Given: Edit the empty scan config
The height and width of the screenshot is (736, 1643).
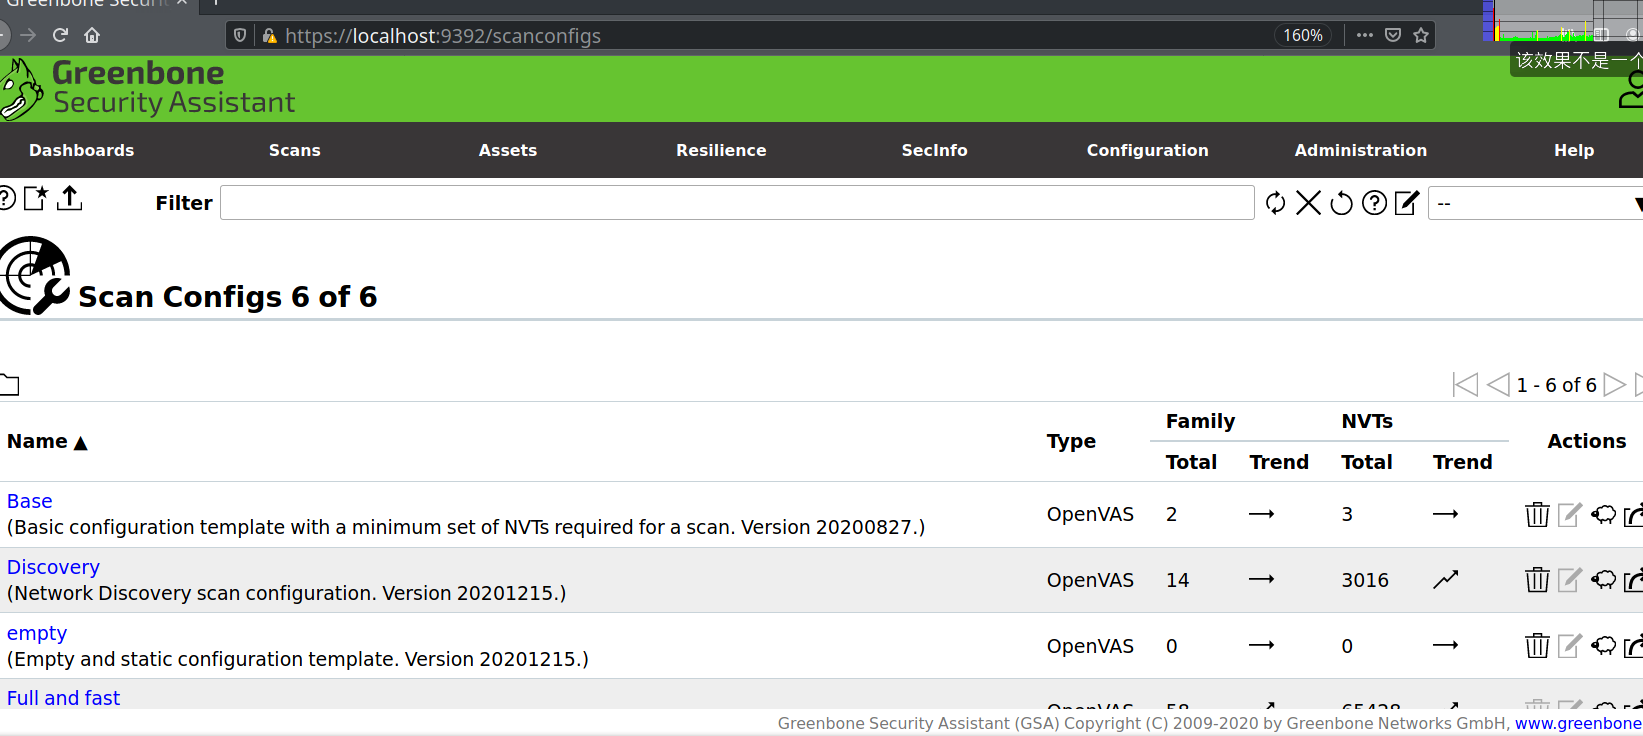Looking at the screenshot, I should [1570, 646].
